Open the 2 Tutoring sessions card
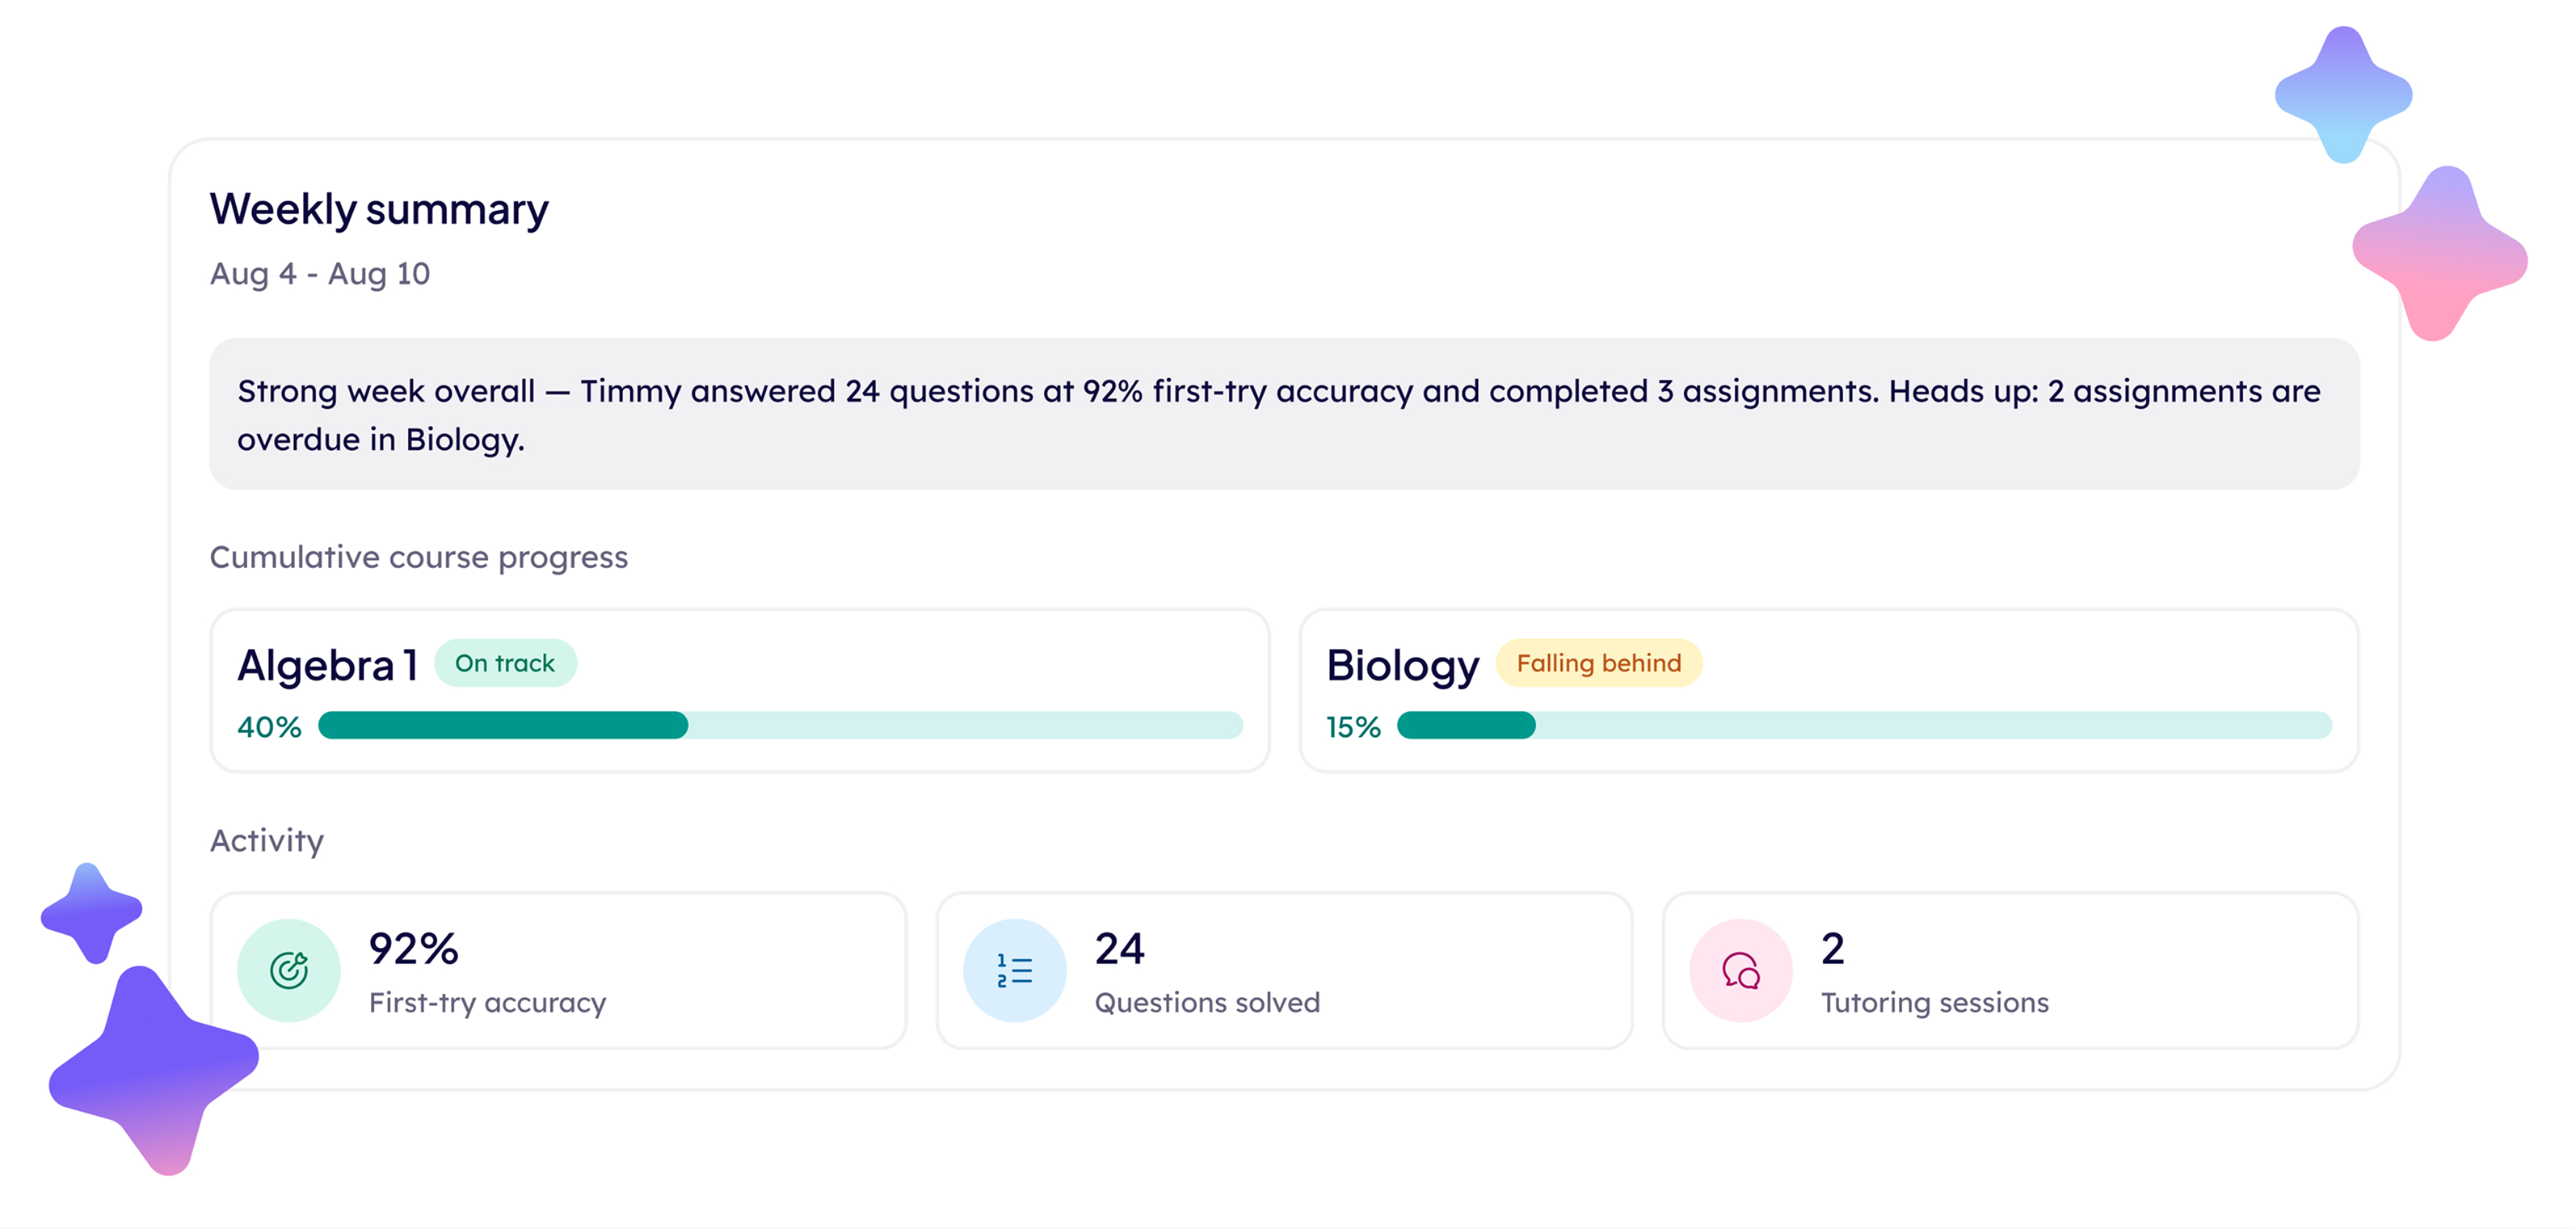 point(2010,970)
